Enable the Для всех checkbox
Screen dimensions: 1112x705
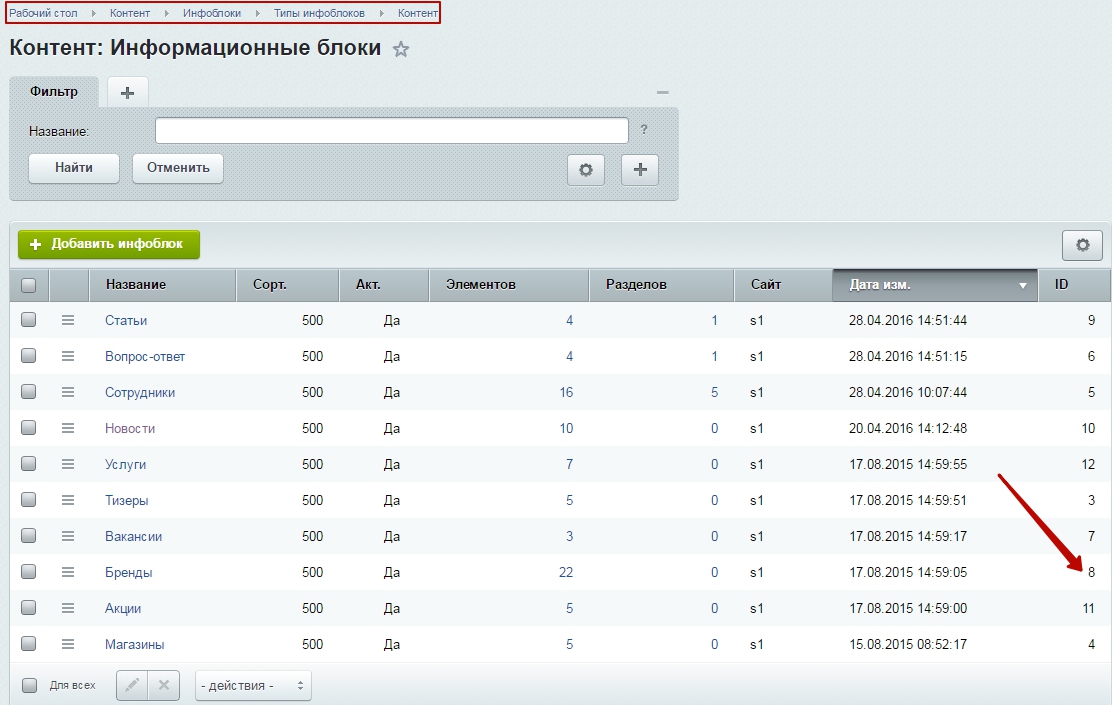29,686
